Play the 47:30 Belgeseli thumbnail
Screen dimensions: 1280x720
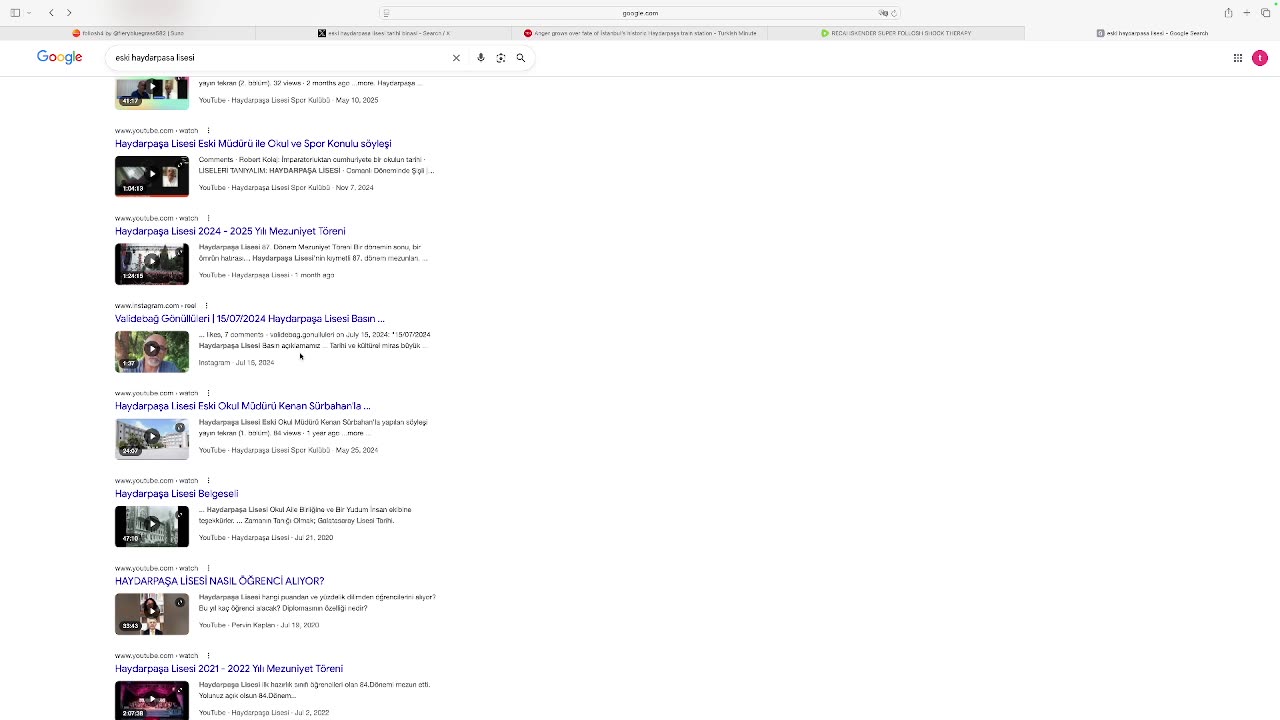click(152, 526)
